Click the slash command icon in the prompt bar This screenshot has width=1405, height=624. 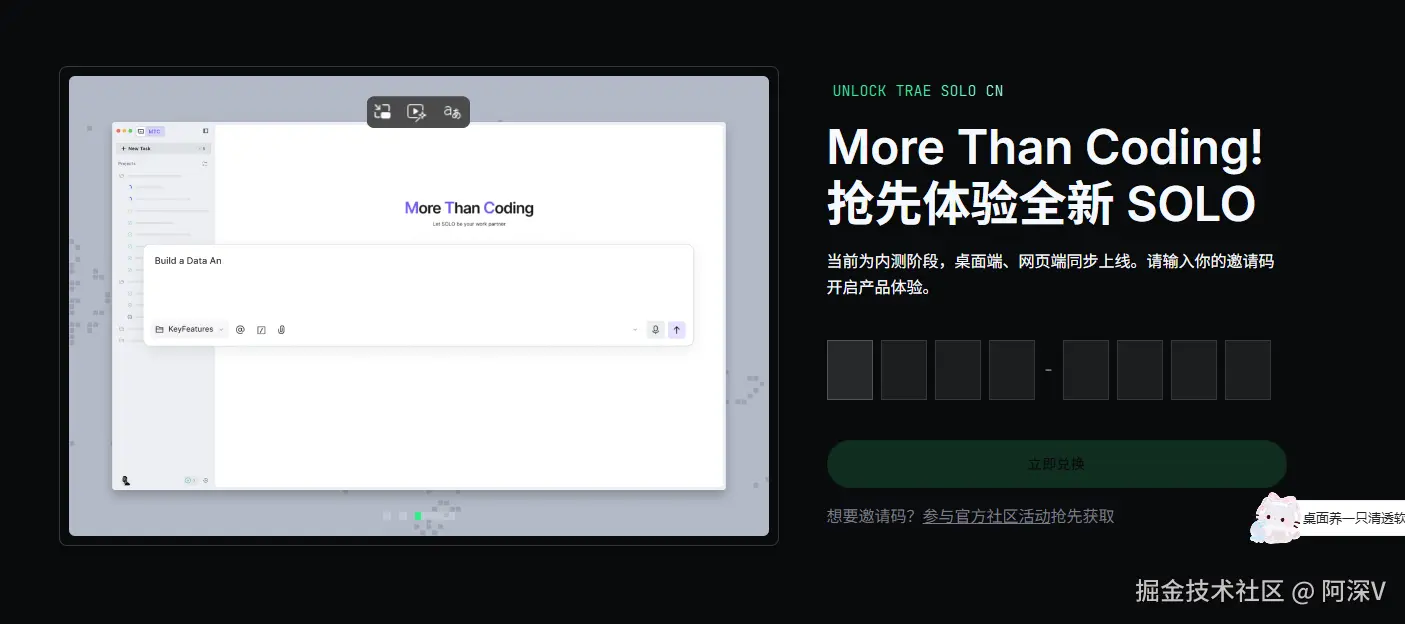tap(261, 330)
